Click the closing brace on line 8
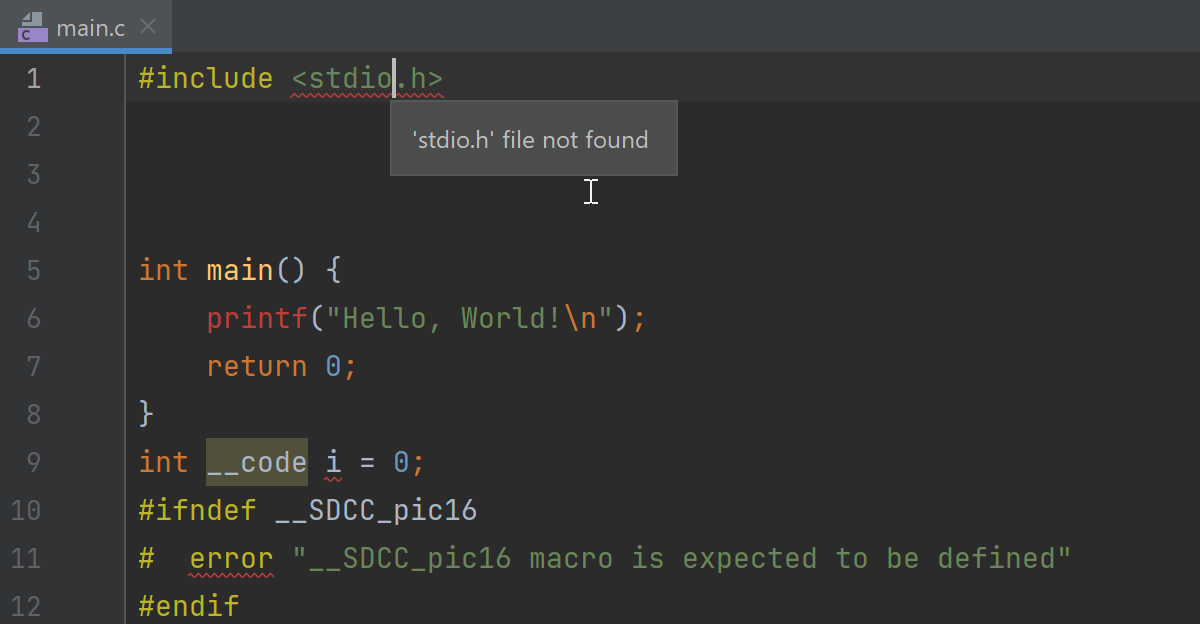The image size is (1200, 624). (144, 413)
